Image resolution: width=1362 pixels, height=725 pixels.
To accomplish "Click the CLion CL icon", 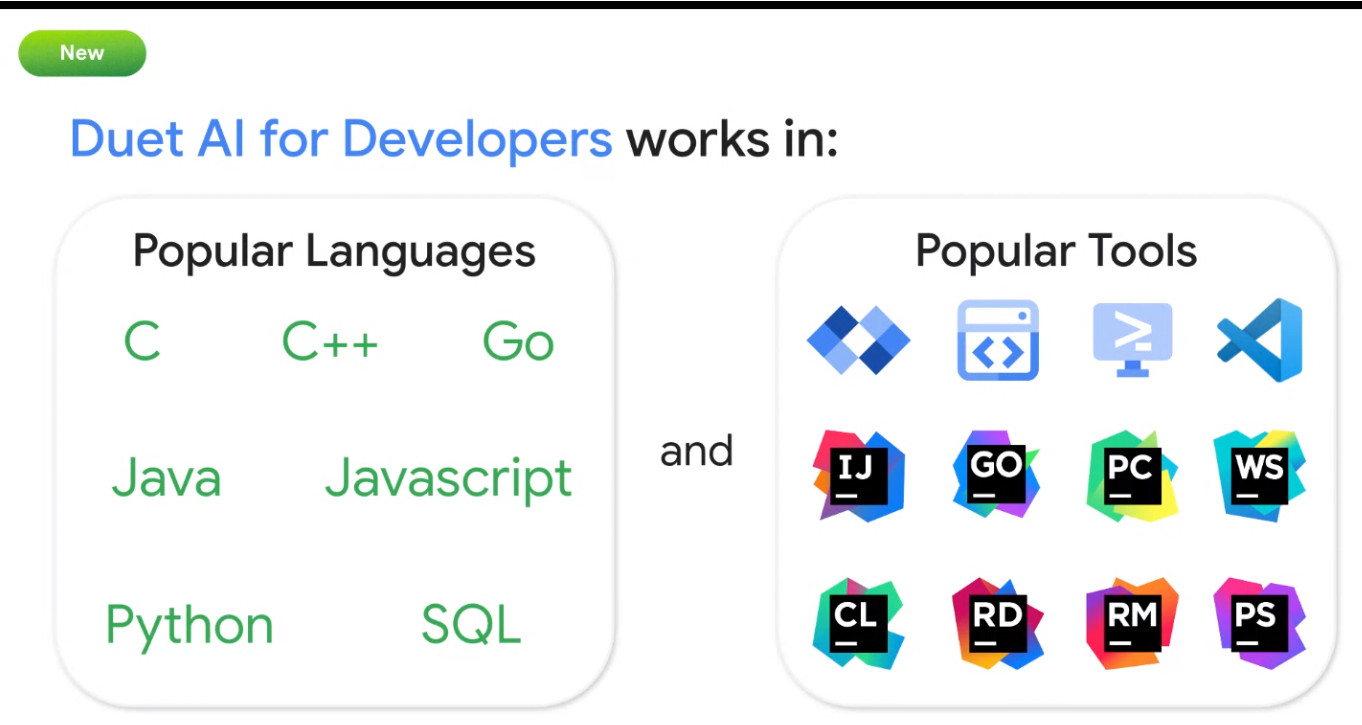I will (858, 623).
